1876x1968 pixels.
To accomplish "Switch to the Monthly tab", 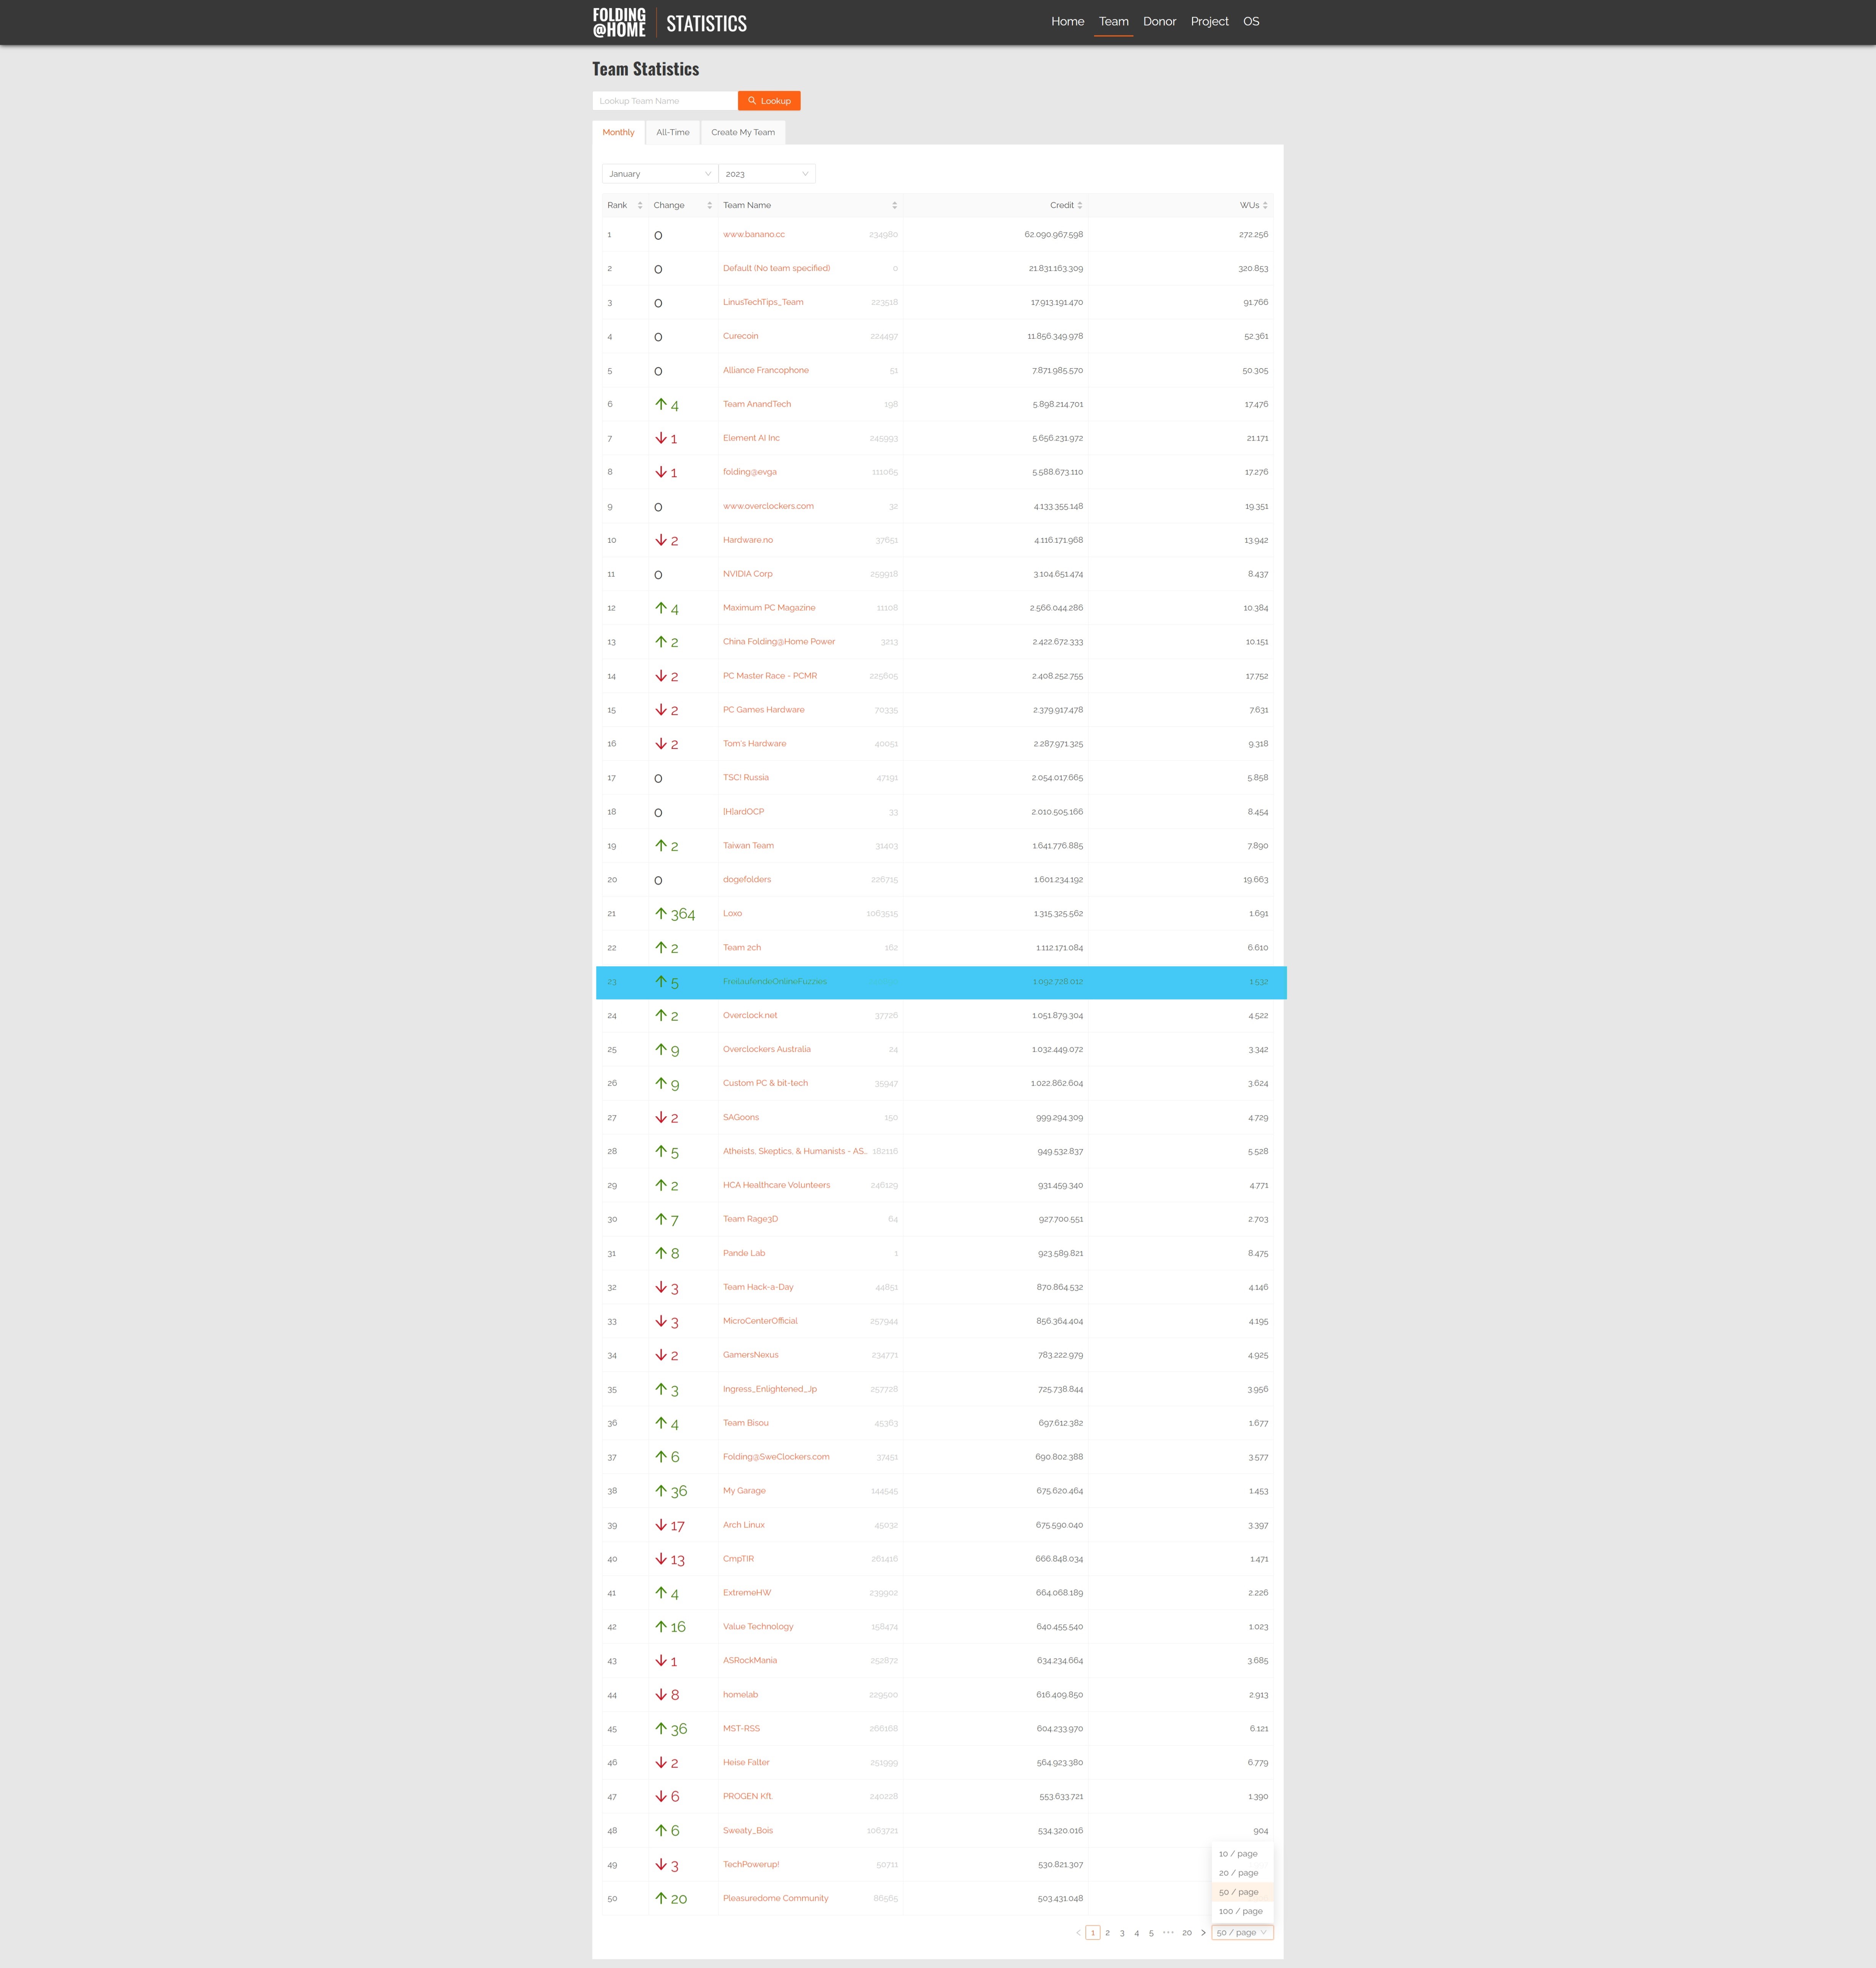I will pos(618,132).
